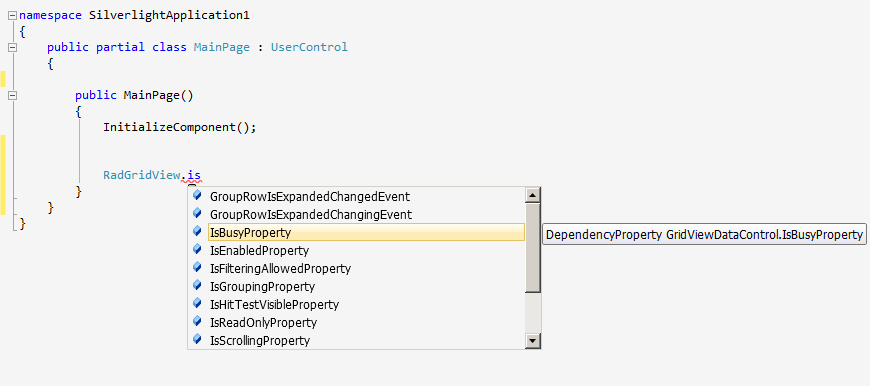Collapse the MainPage class outline region
Screen dimensions: 870x386
click(13, 48)
